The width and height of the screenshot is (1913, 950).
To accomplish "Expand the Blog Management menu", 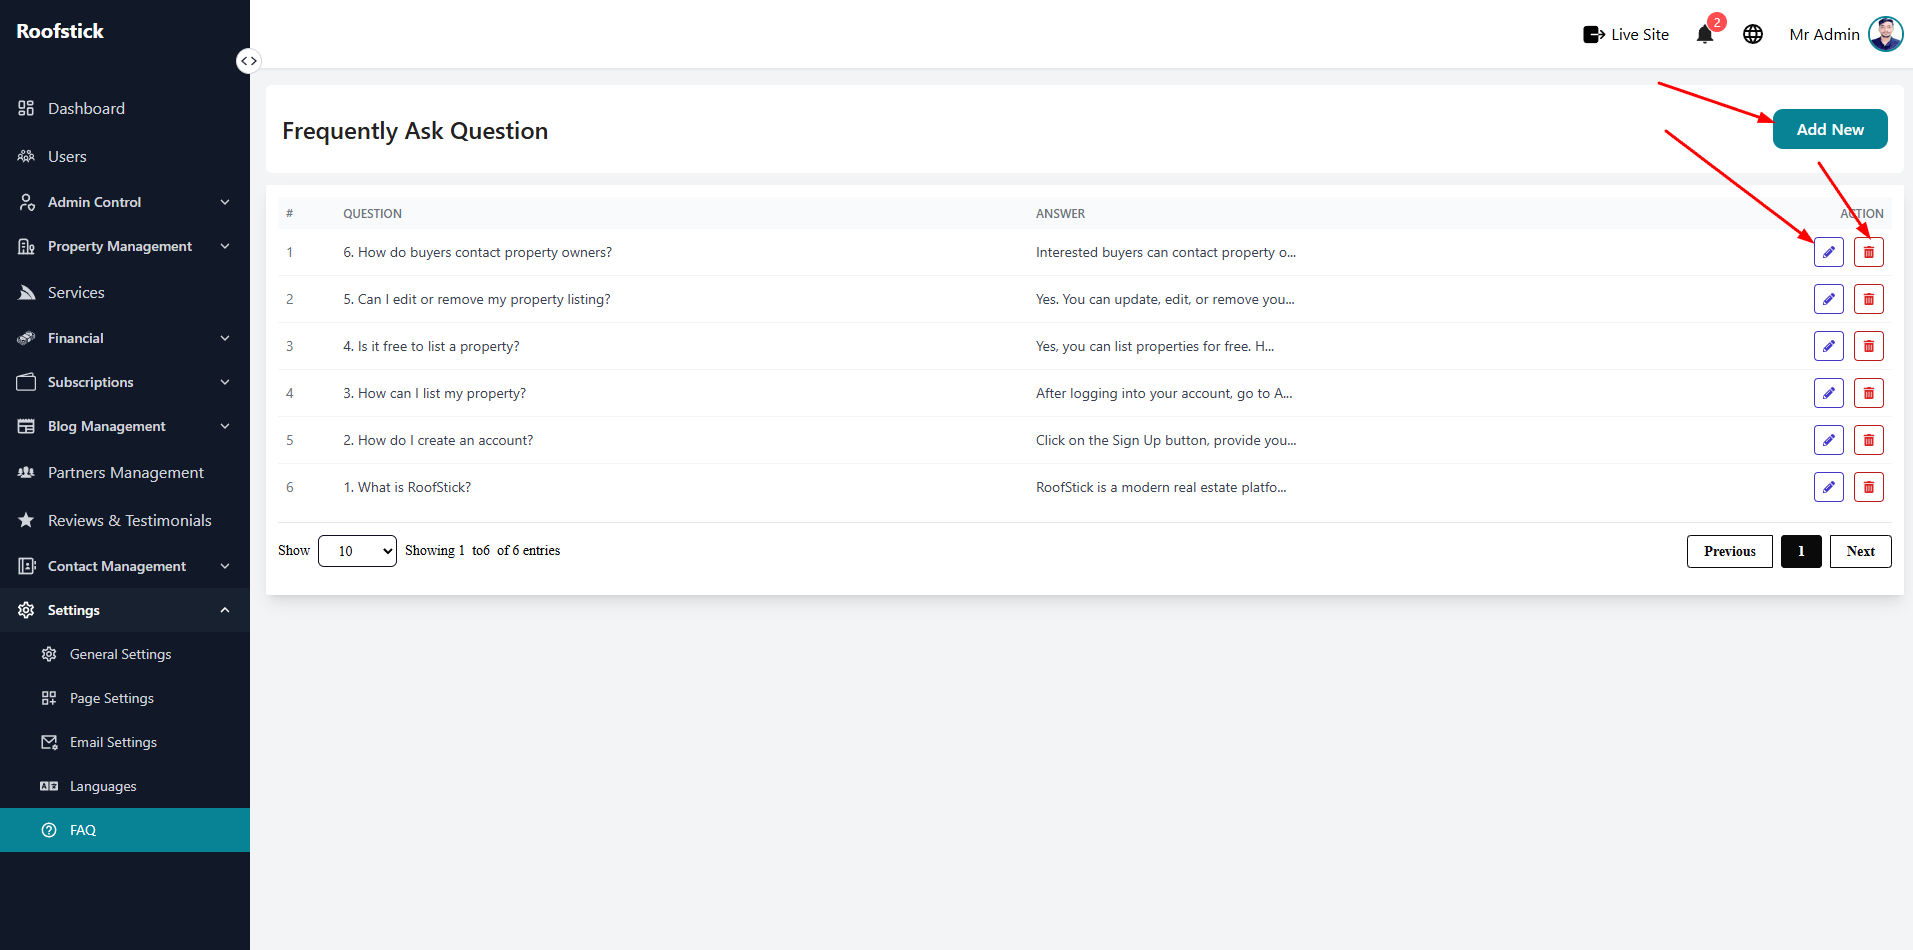I will coord(125,426).
